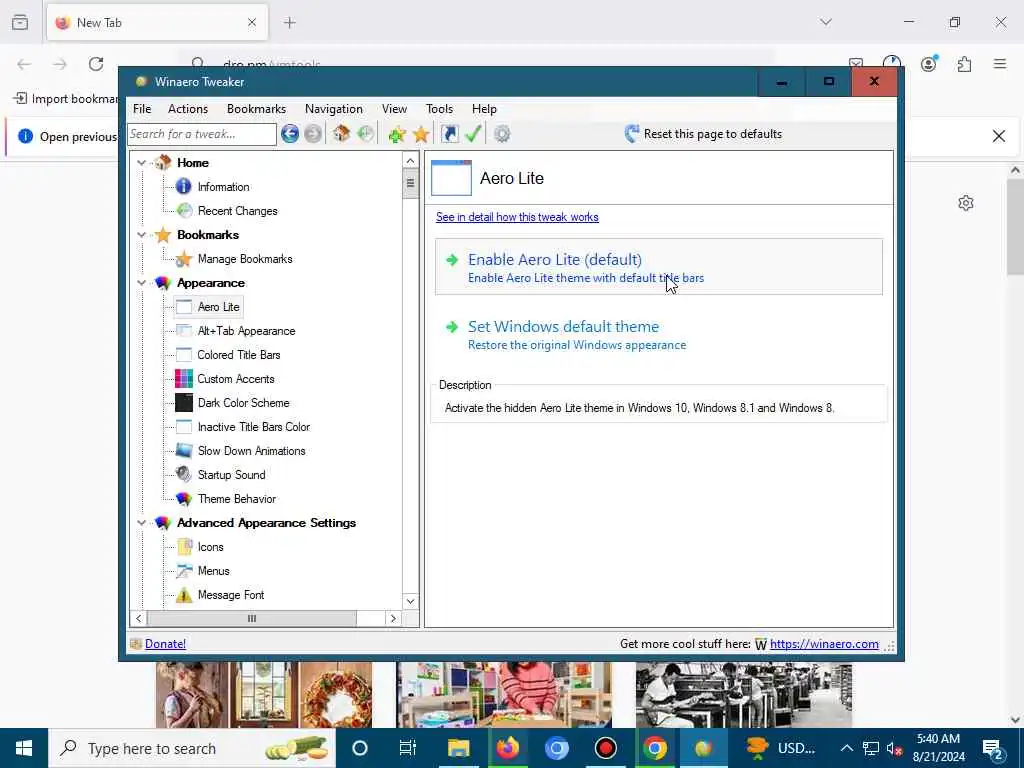Click Google Chrome taskbar icon
1024x768 pixels.
coord(654,748)
